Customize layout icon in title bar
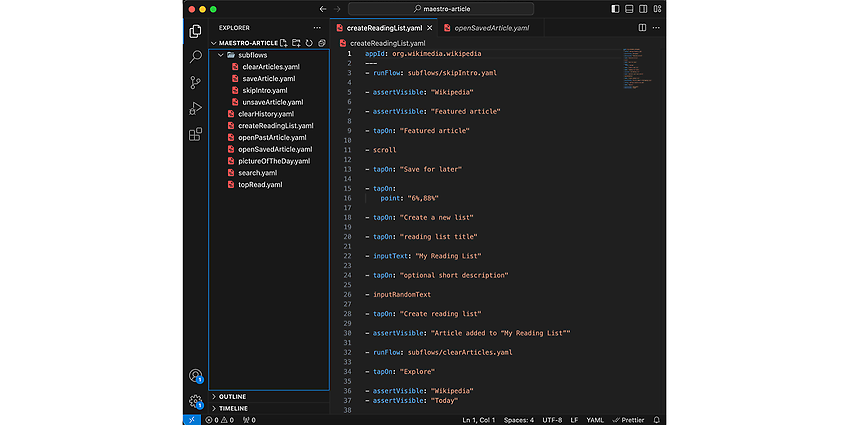The height and width of the screenshot is (425, 850). tap(657, 9)
